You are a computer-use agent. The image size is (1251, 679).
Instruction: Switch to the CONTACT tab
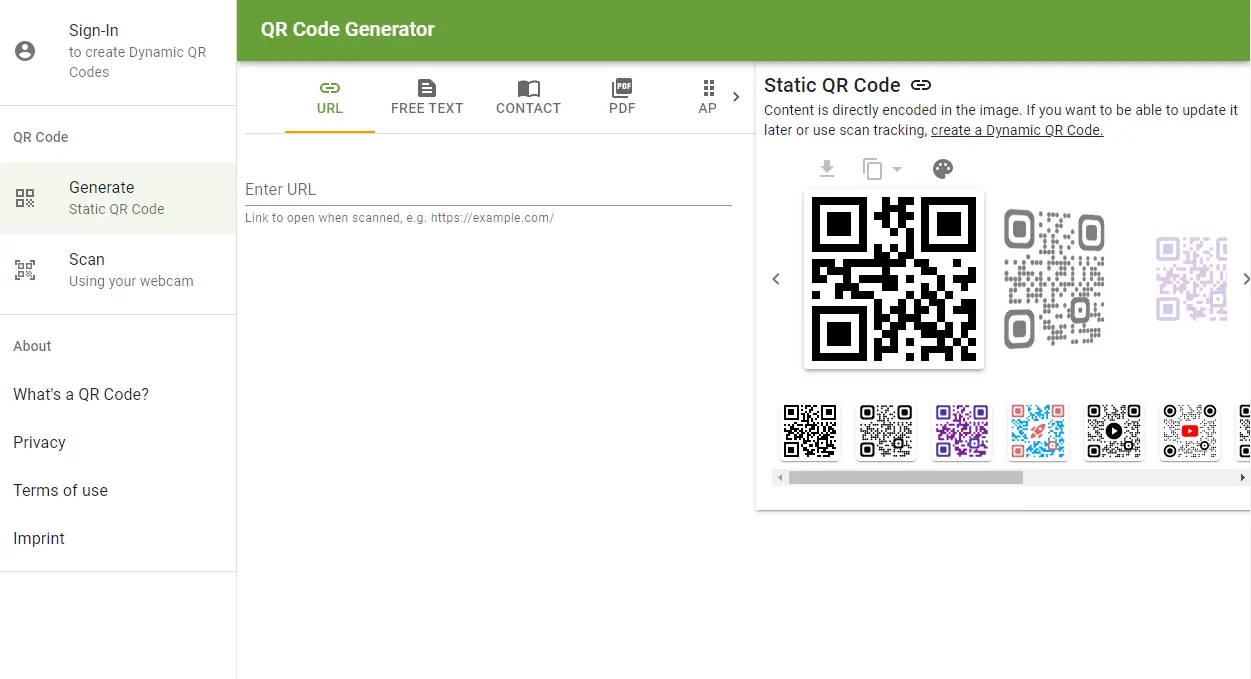point(528,98)
